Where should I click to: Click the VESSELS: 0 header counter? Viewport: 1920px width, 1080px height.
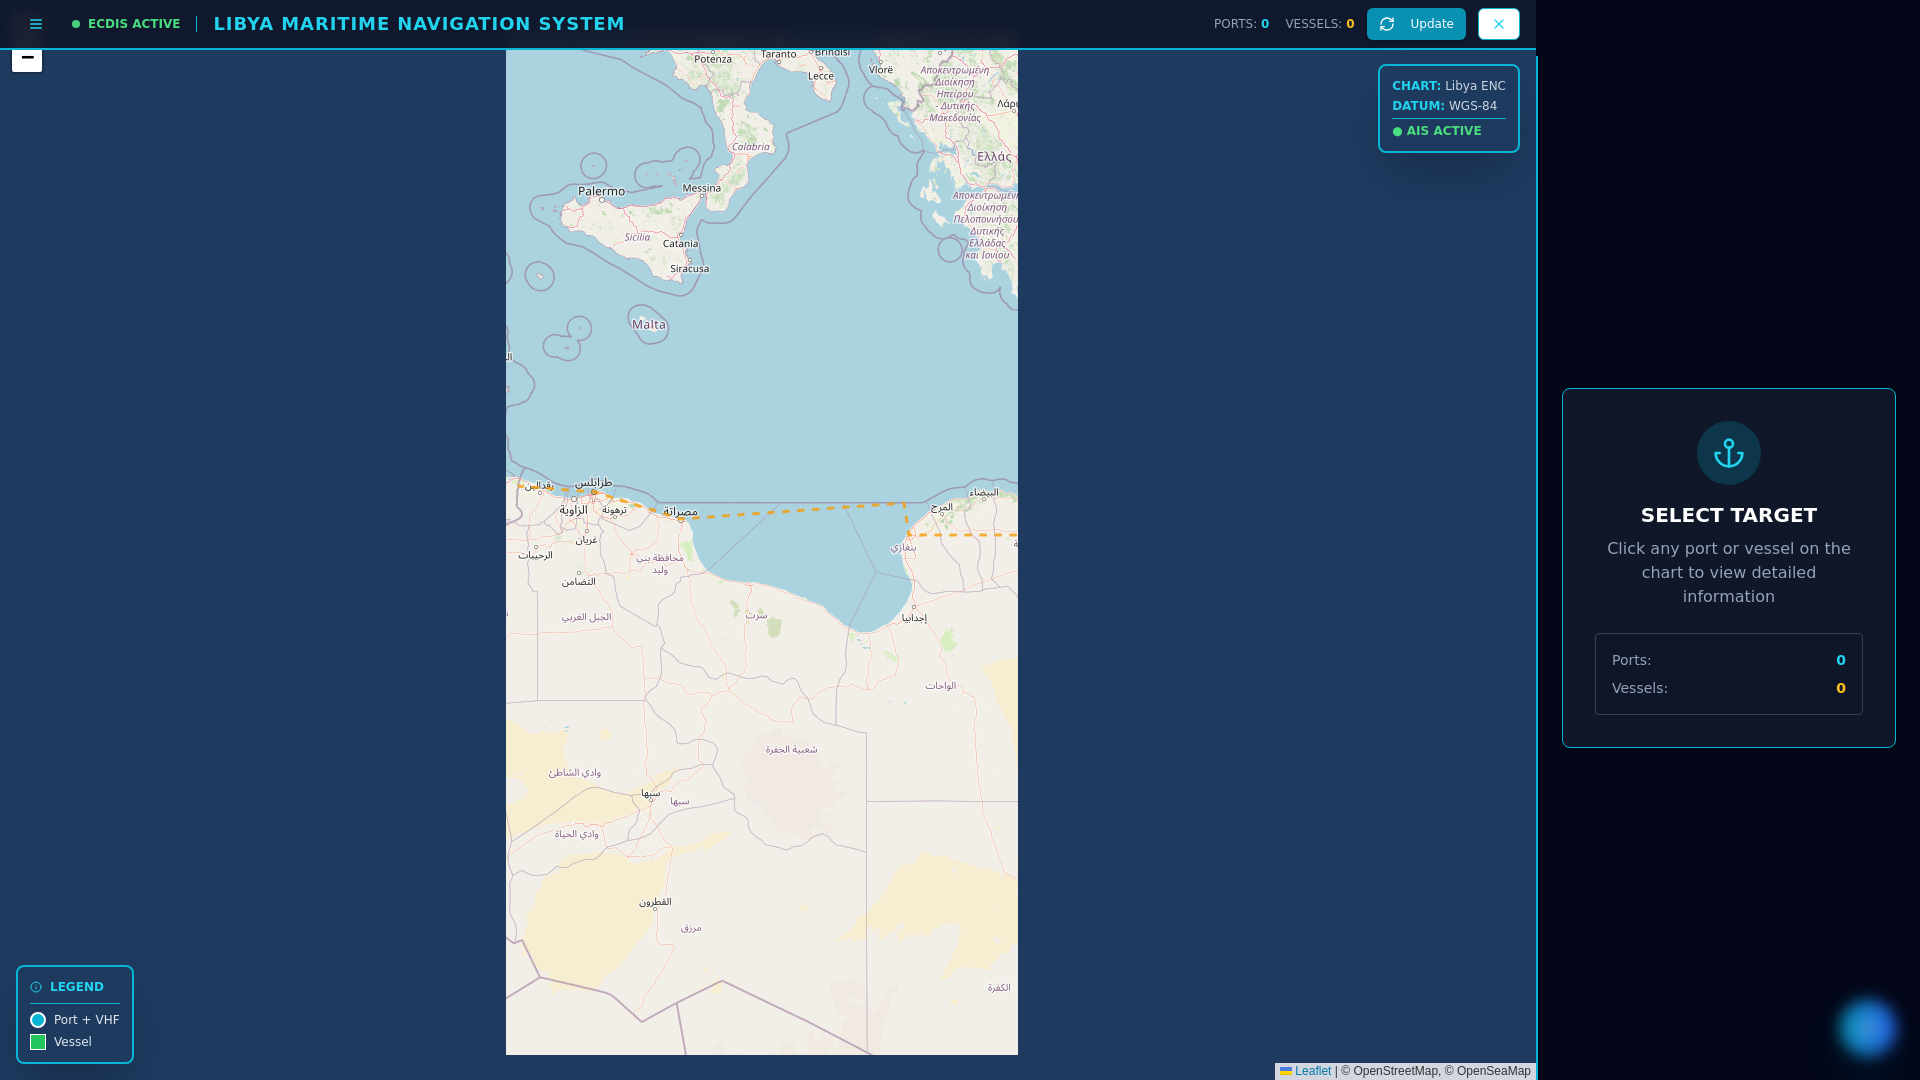1320,24
